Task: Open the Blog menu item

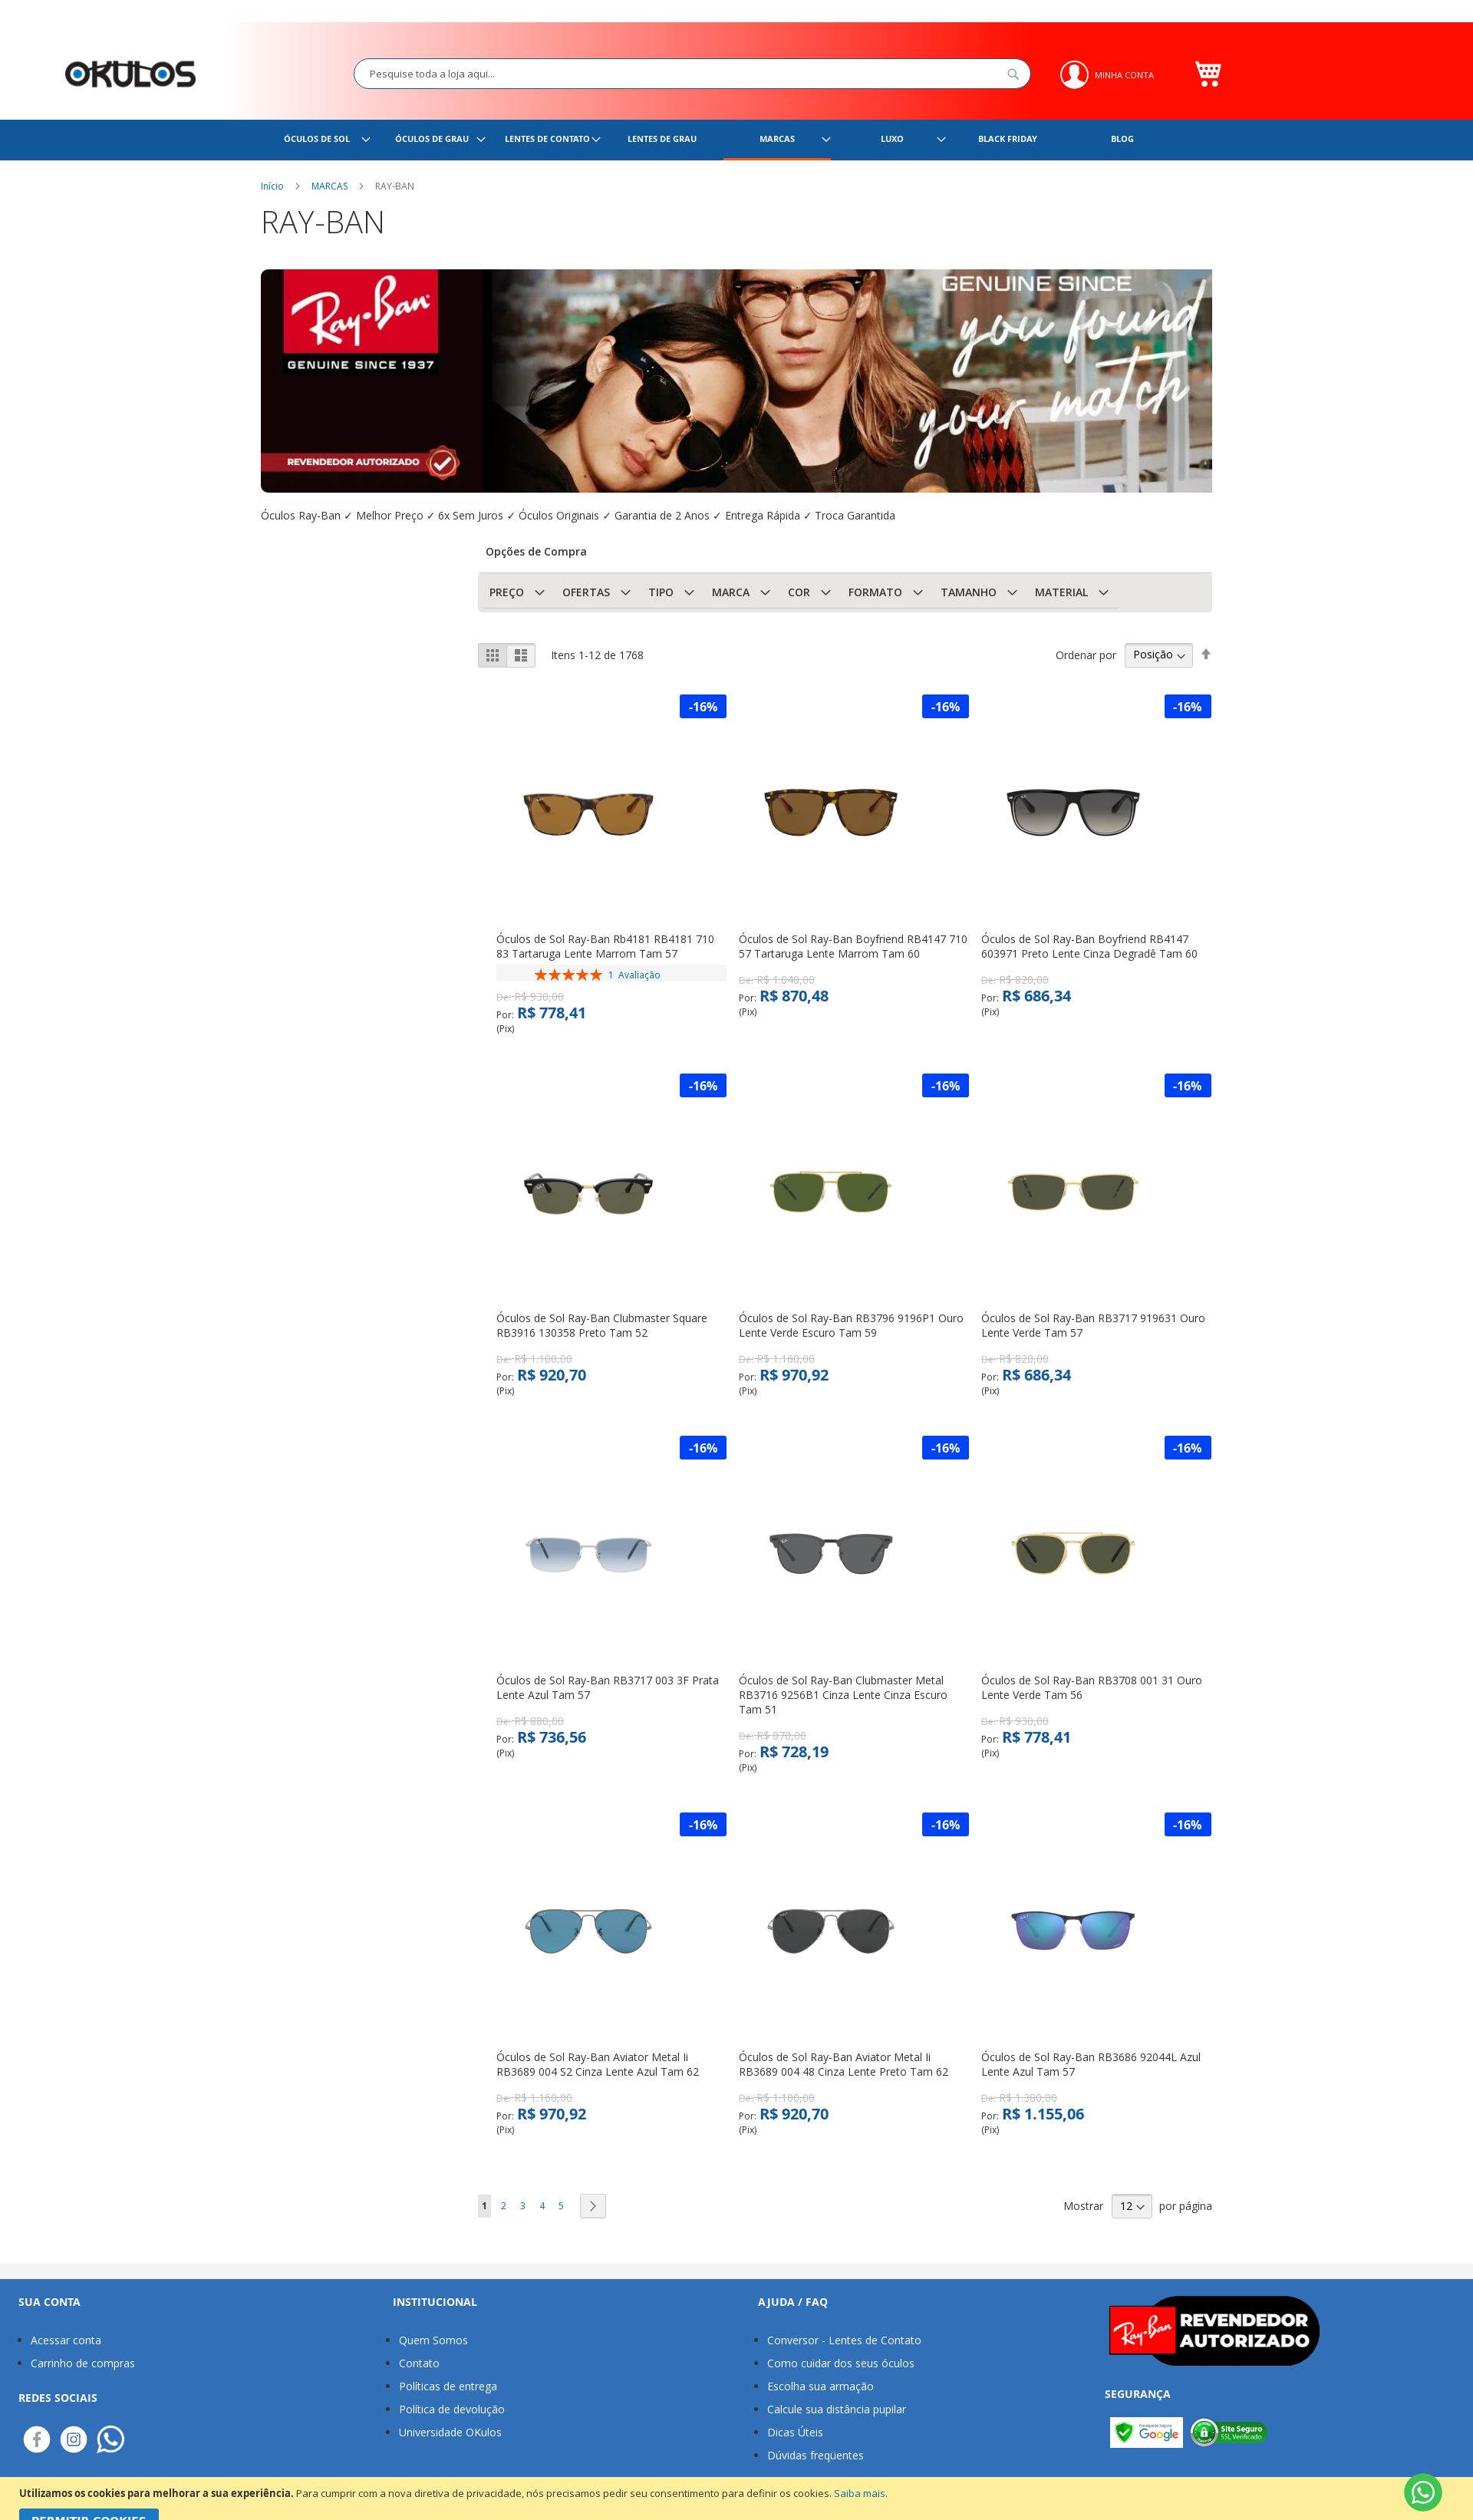Action: [x=1122, y=139]
